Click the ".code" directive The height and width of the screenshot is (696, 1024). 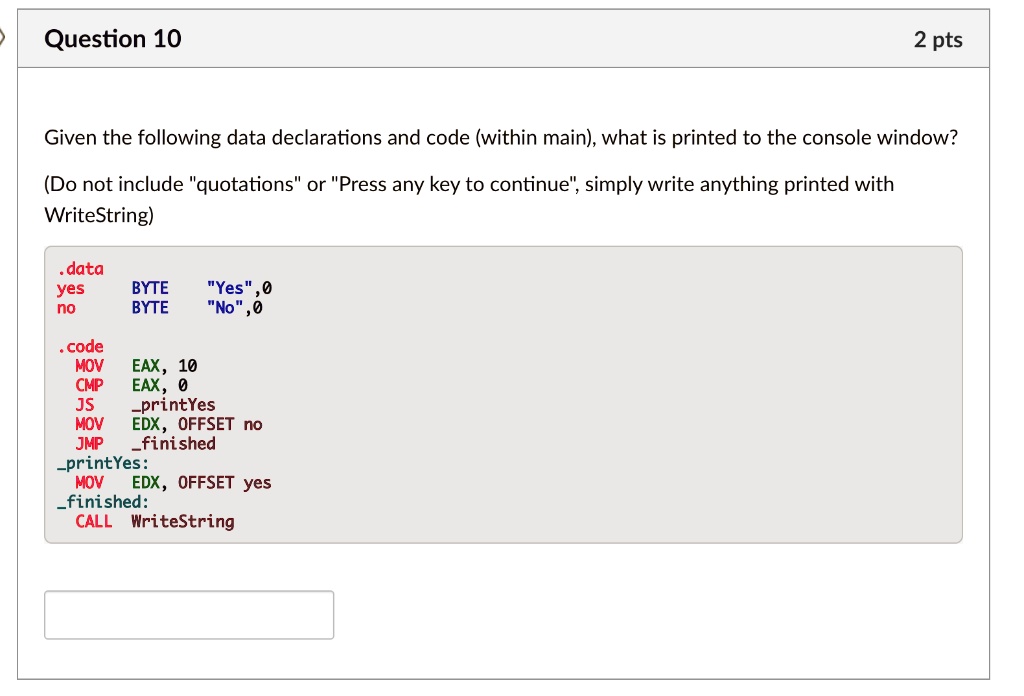point(80,346)
